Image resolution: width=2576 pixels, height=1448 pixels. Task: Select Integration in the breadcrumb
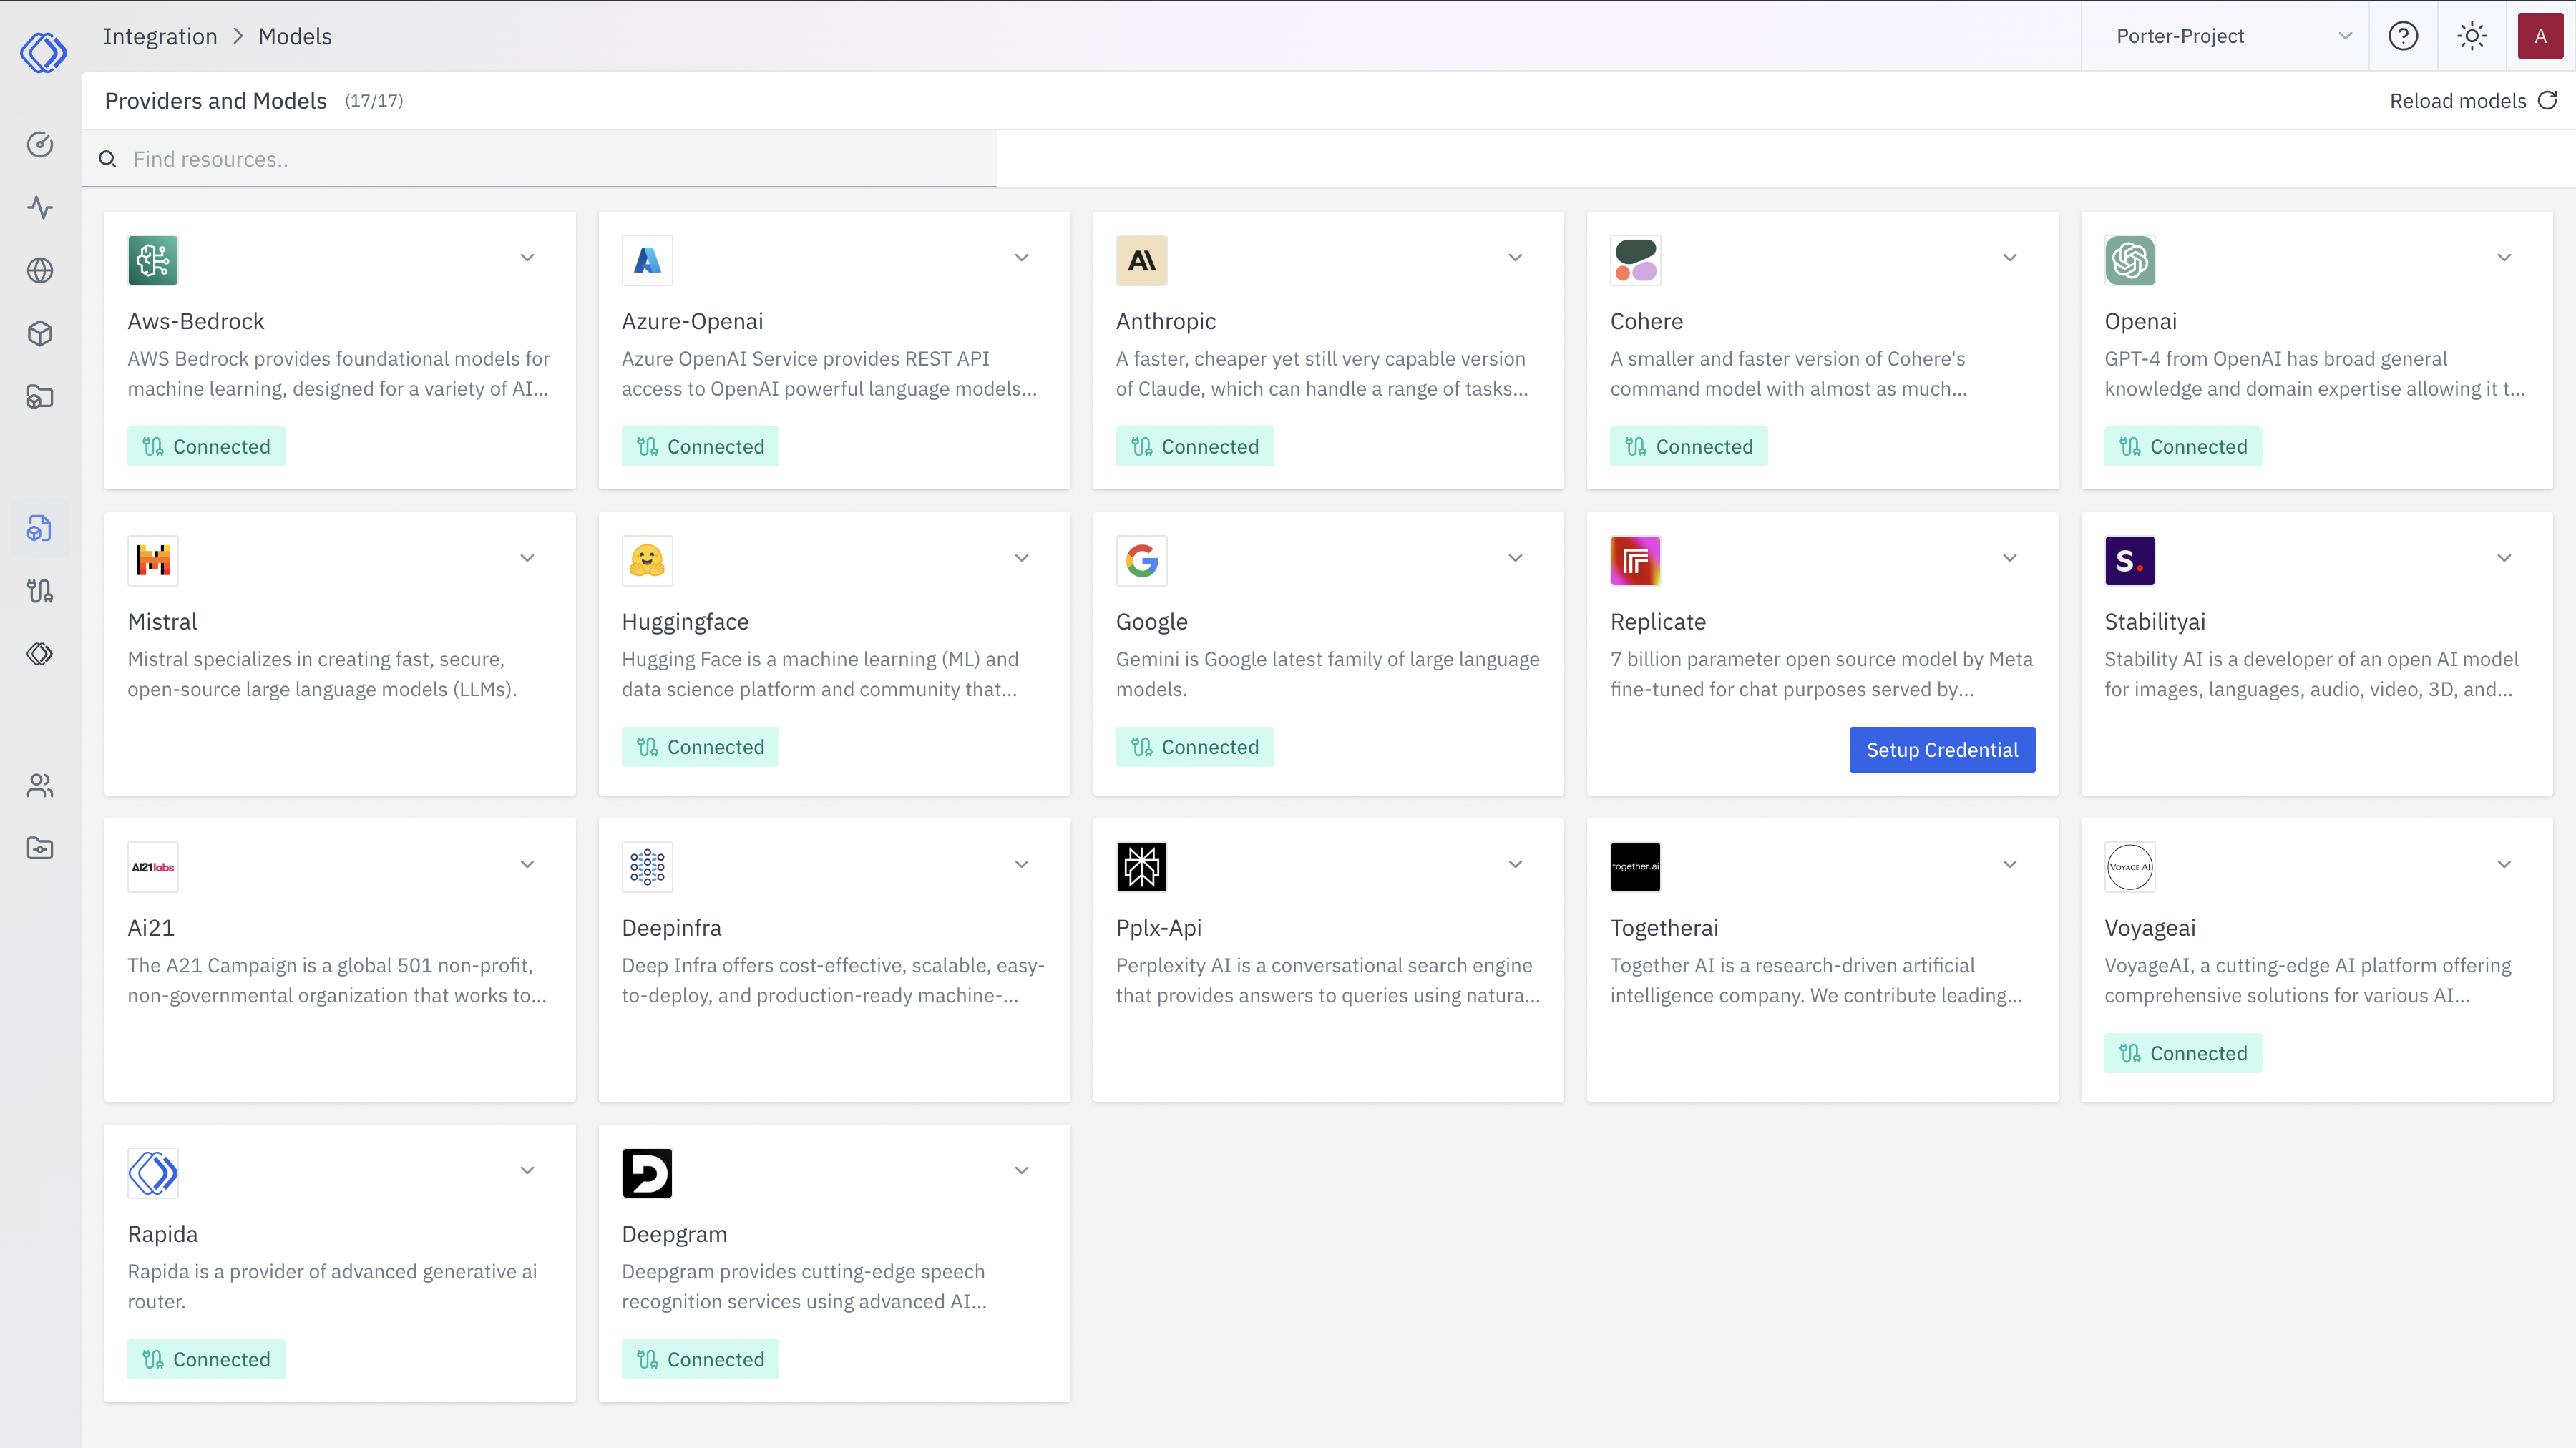click(160, 36)
